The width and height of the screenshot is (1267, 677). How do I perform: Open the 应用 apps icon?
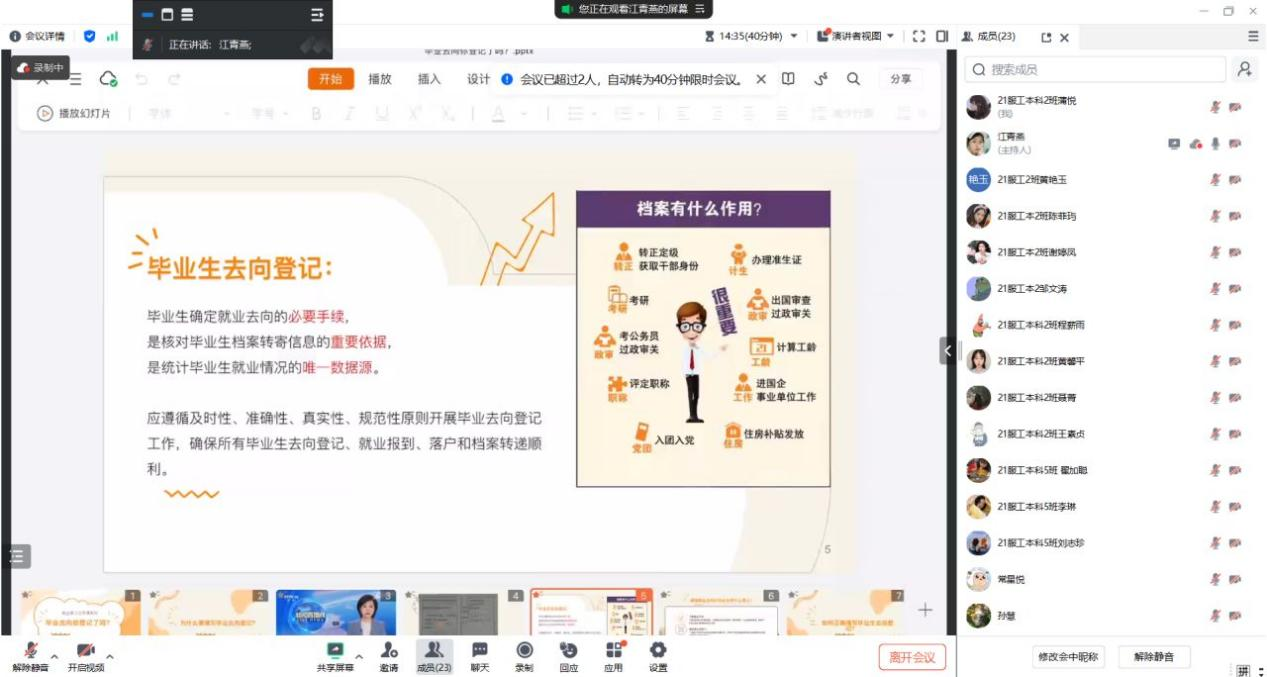[x=613, y=652]
